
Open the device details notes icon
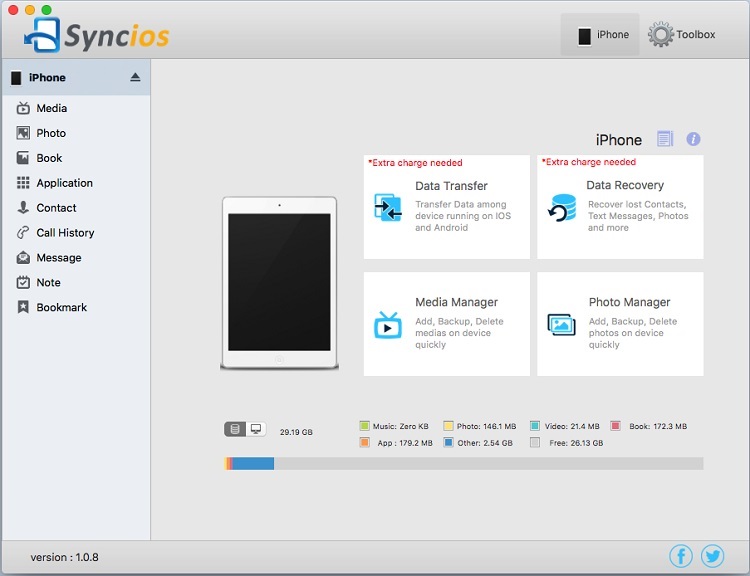pos(665,139)
